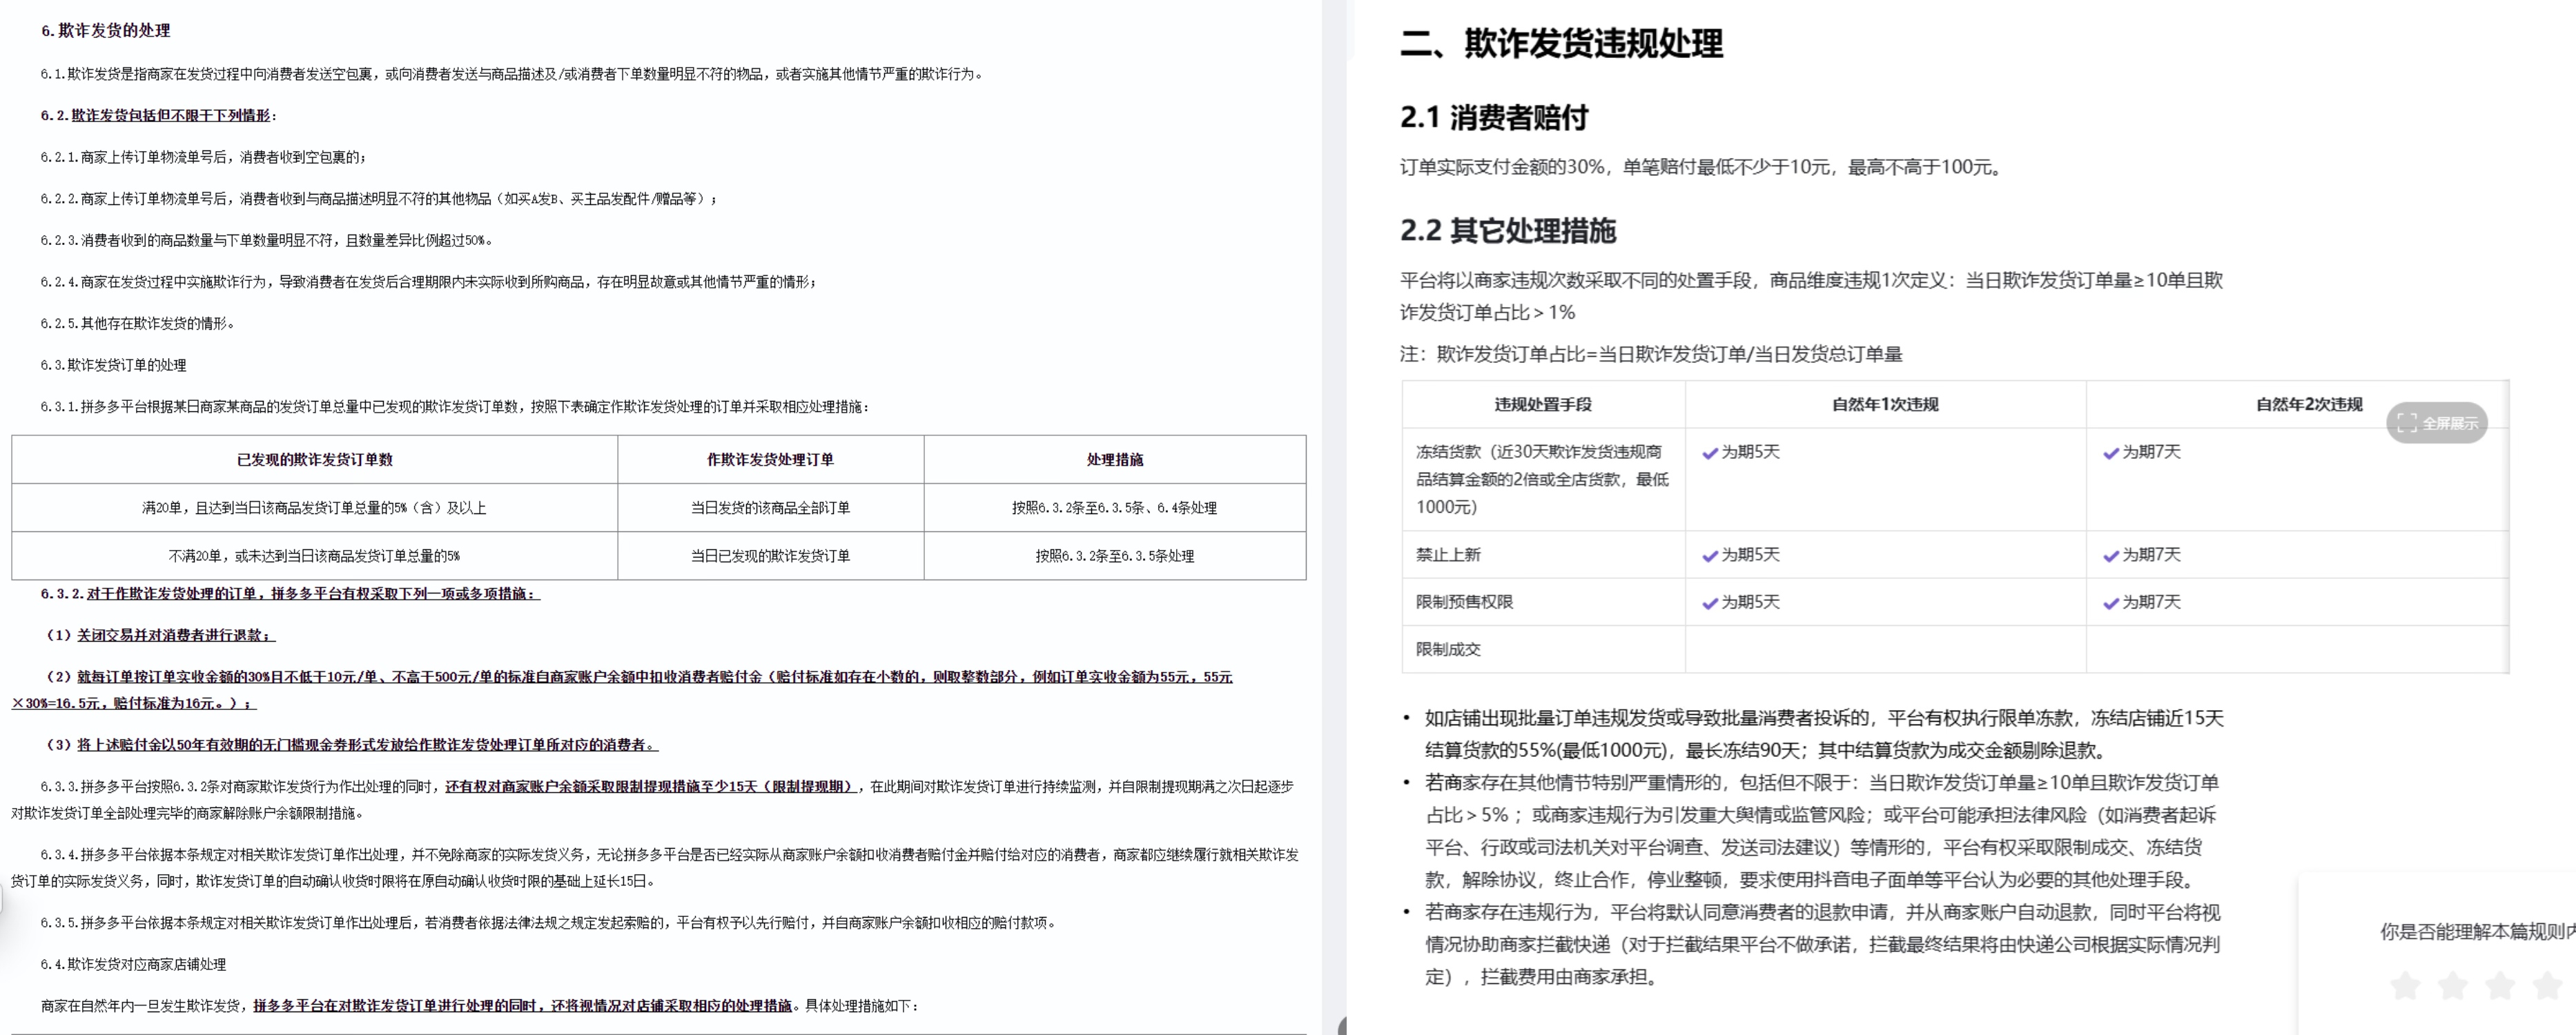Click the fullscreen expand icon inside 全屏展示

[x=2408, y=423]
